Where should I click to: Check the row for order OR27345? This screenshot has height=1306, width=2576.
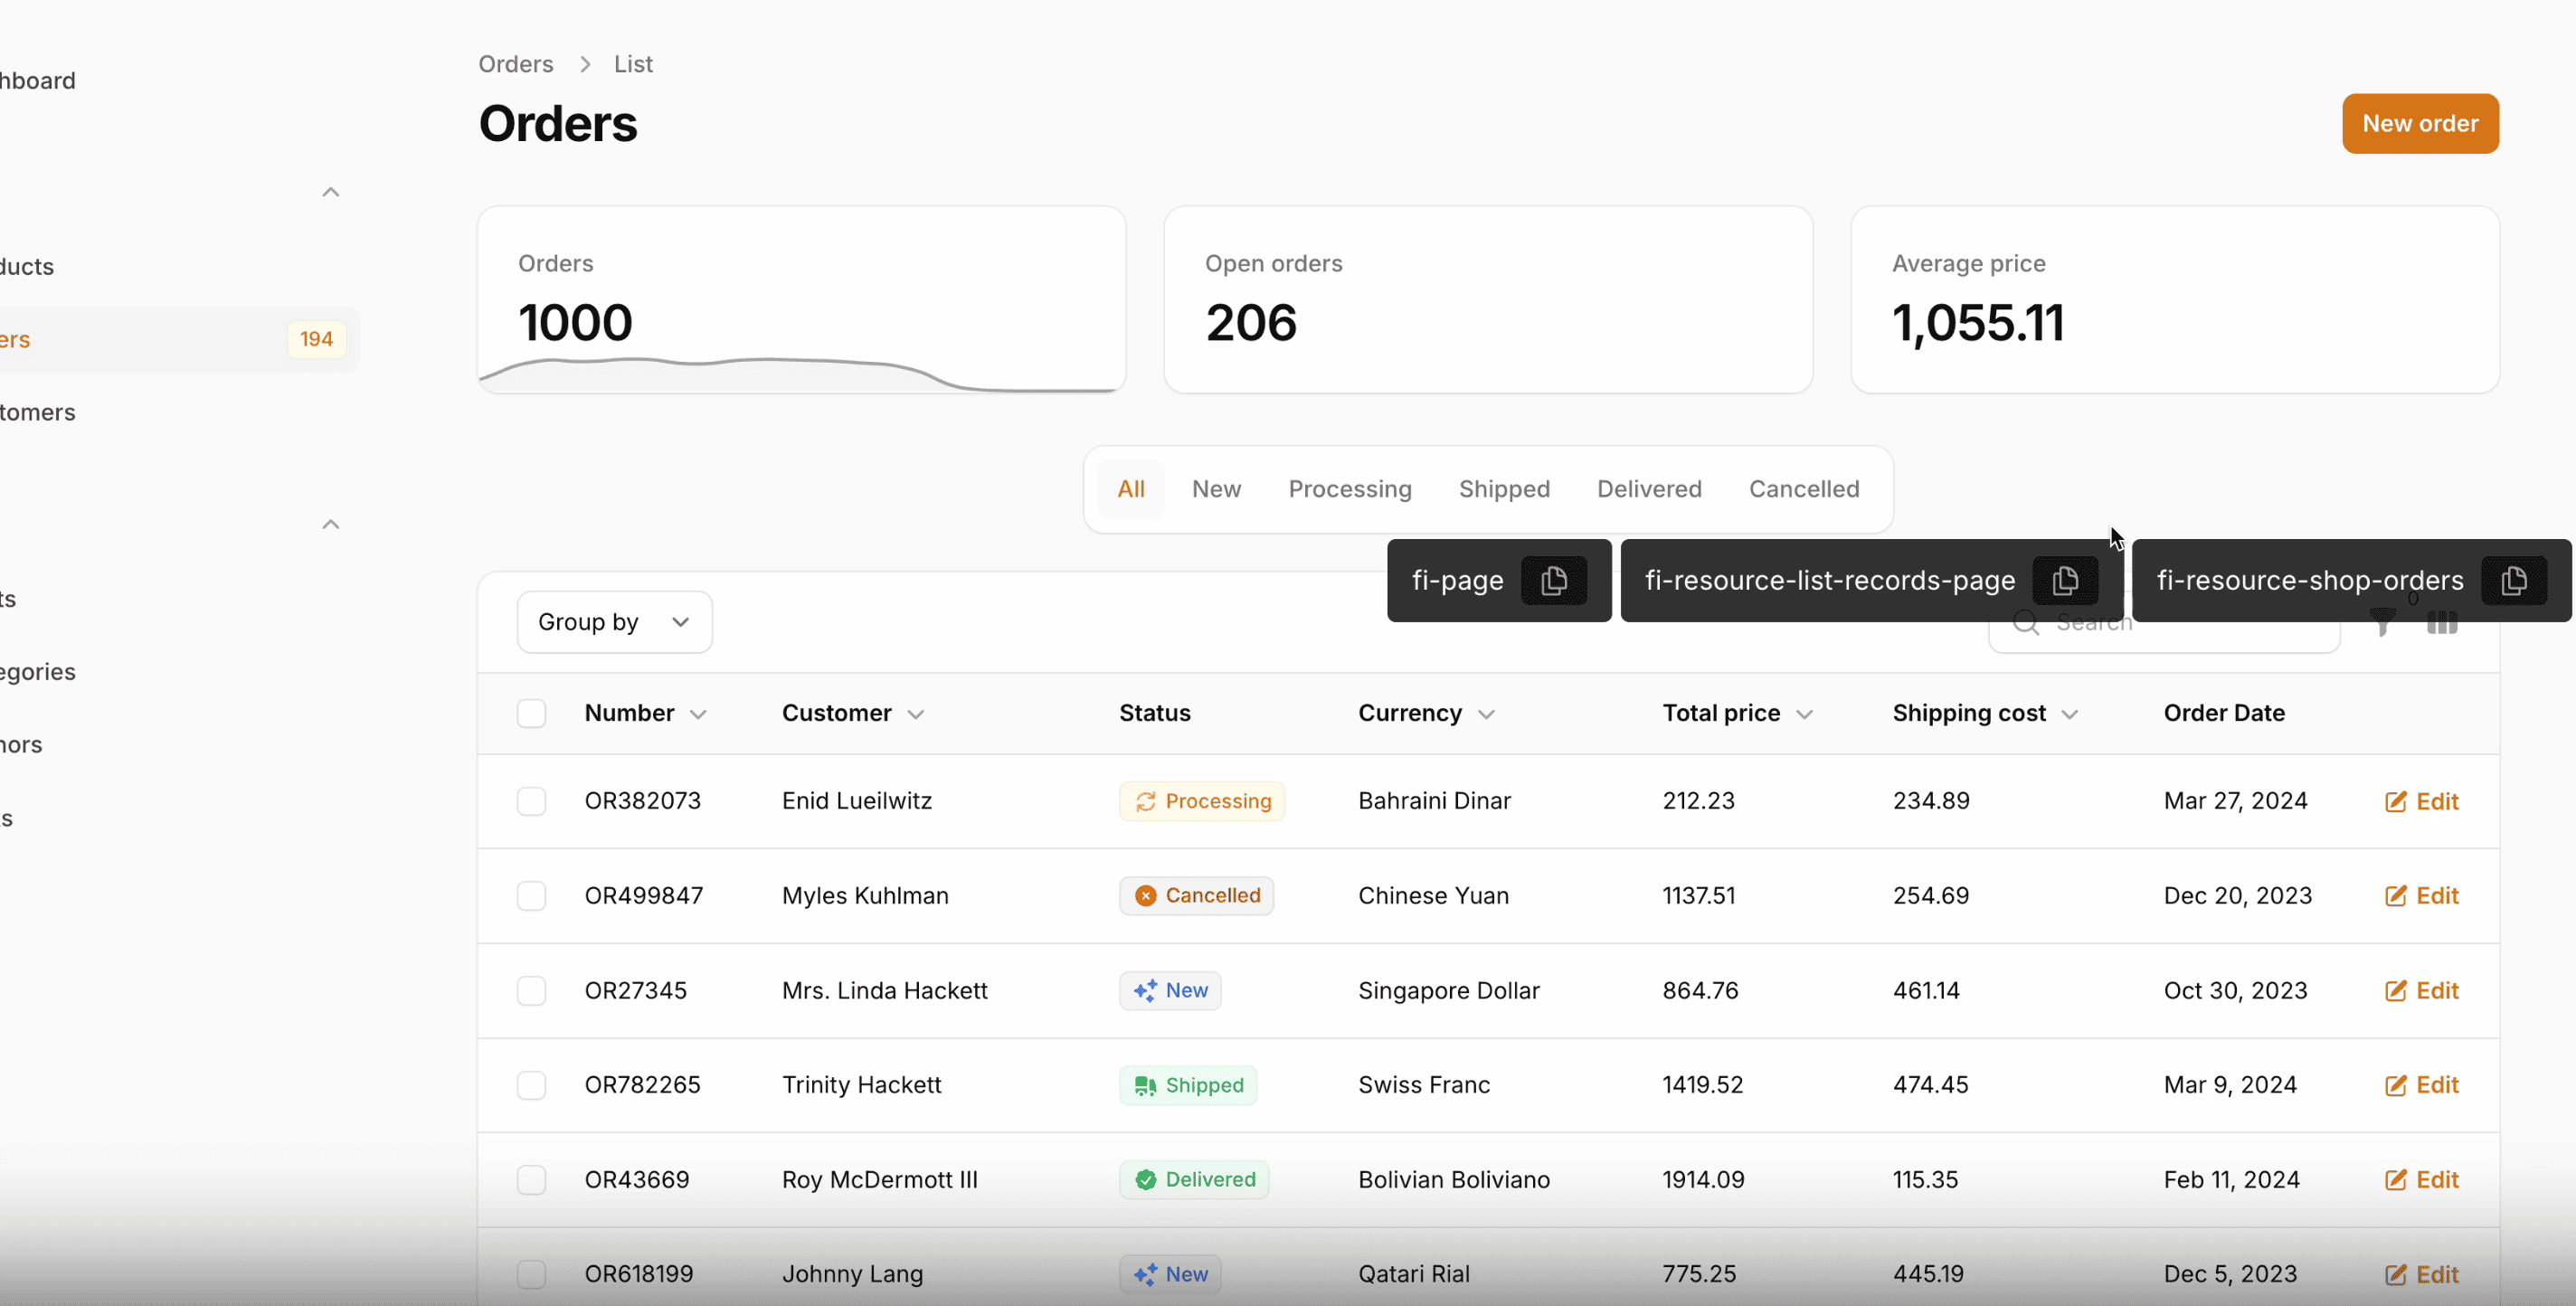[532, 991]
